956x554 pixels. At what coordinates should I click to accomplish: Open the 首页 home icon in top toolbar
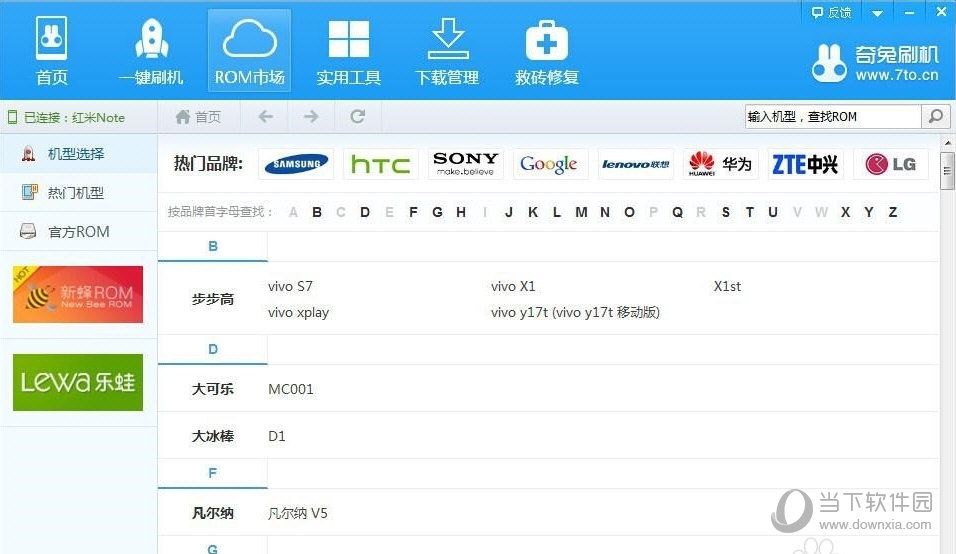point(52,50)
